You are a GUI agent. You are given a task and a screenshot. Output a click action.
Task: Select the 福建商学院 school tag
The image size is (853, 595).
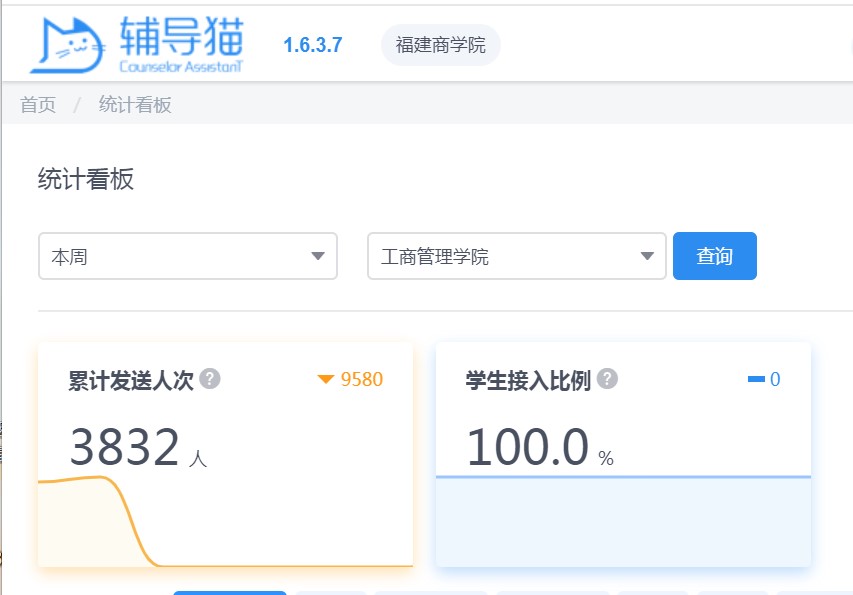click(x=440, y=45)
